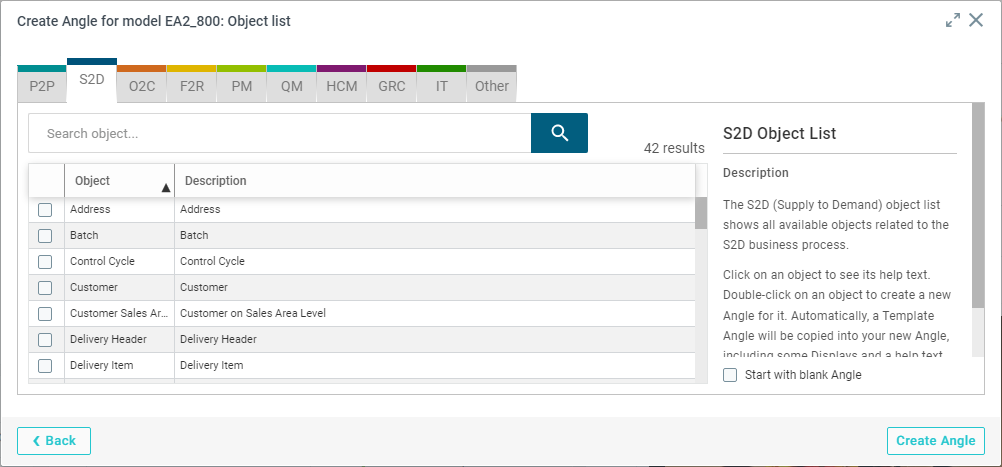Click the Object column sort arrow

click(165, 187)
